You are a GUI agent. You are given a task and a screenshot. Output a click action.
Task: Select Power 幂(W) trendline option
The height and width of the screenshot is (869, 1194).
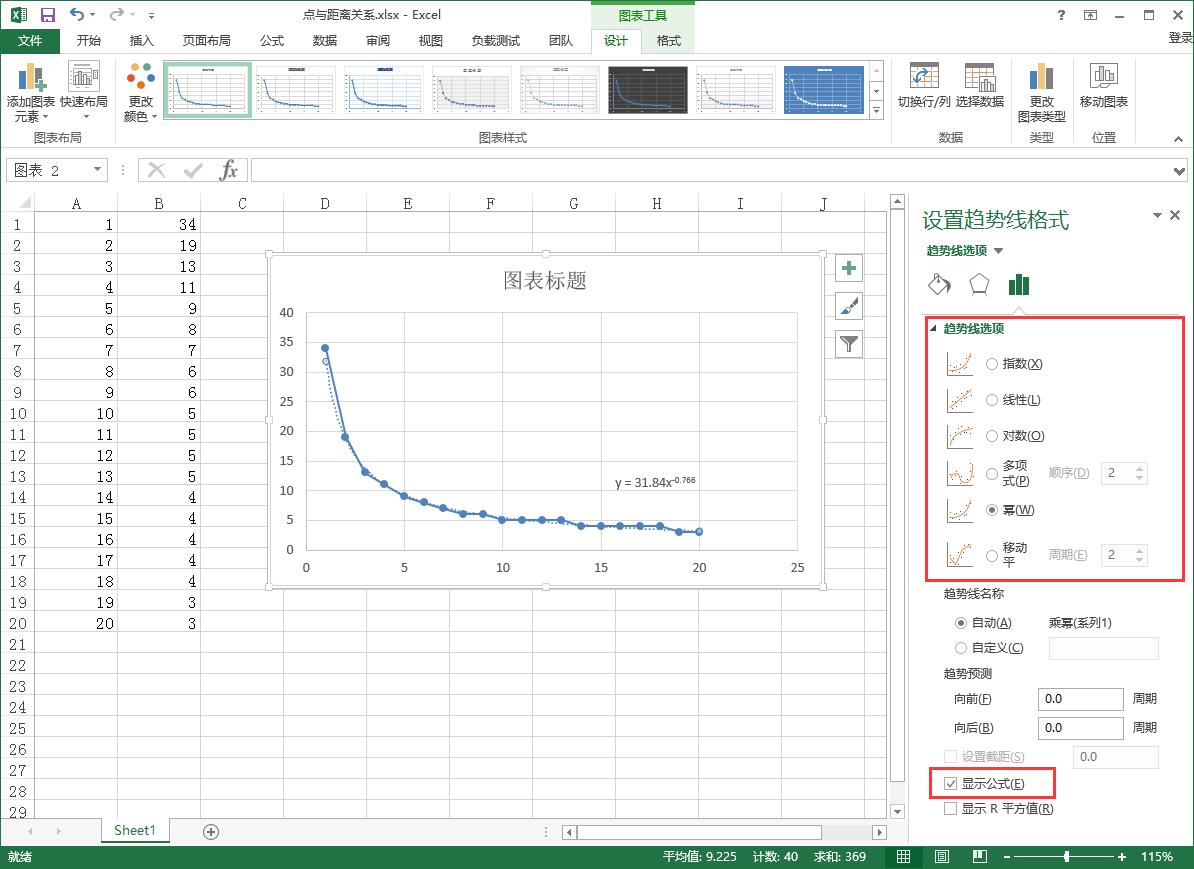(x=991, y=510)
